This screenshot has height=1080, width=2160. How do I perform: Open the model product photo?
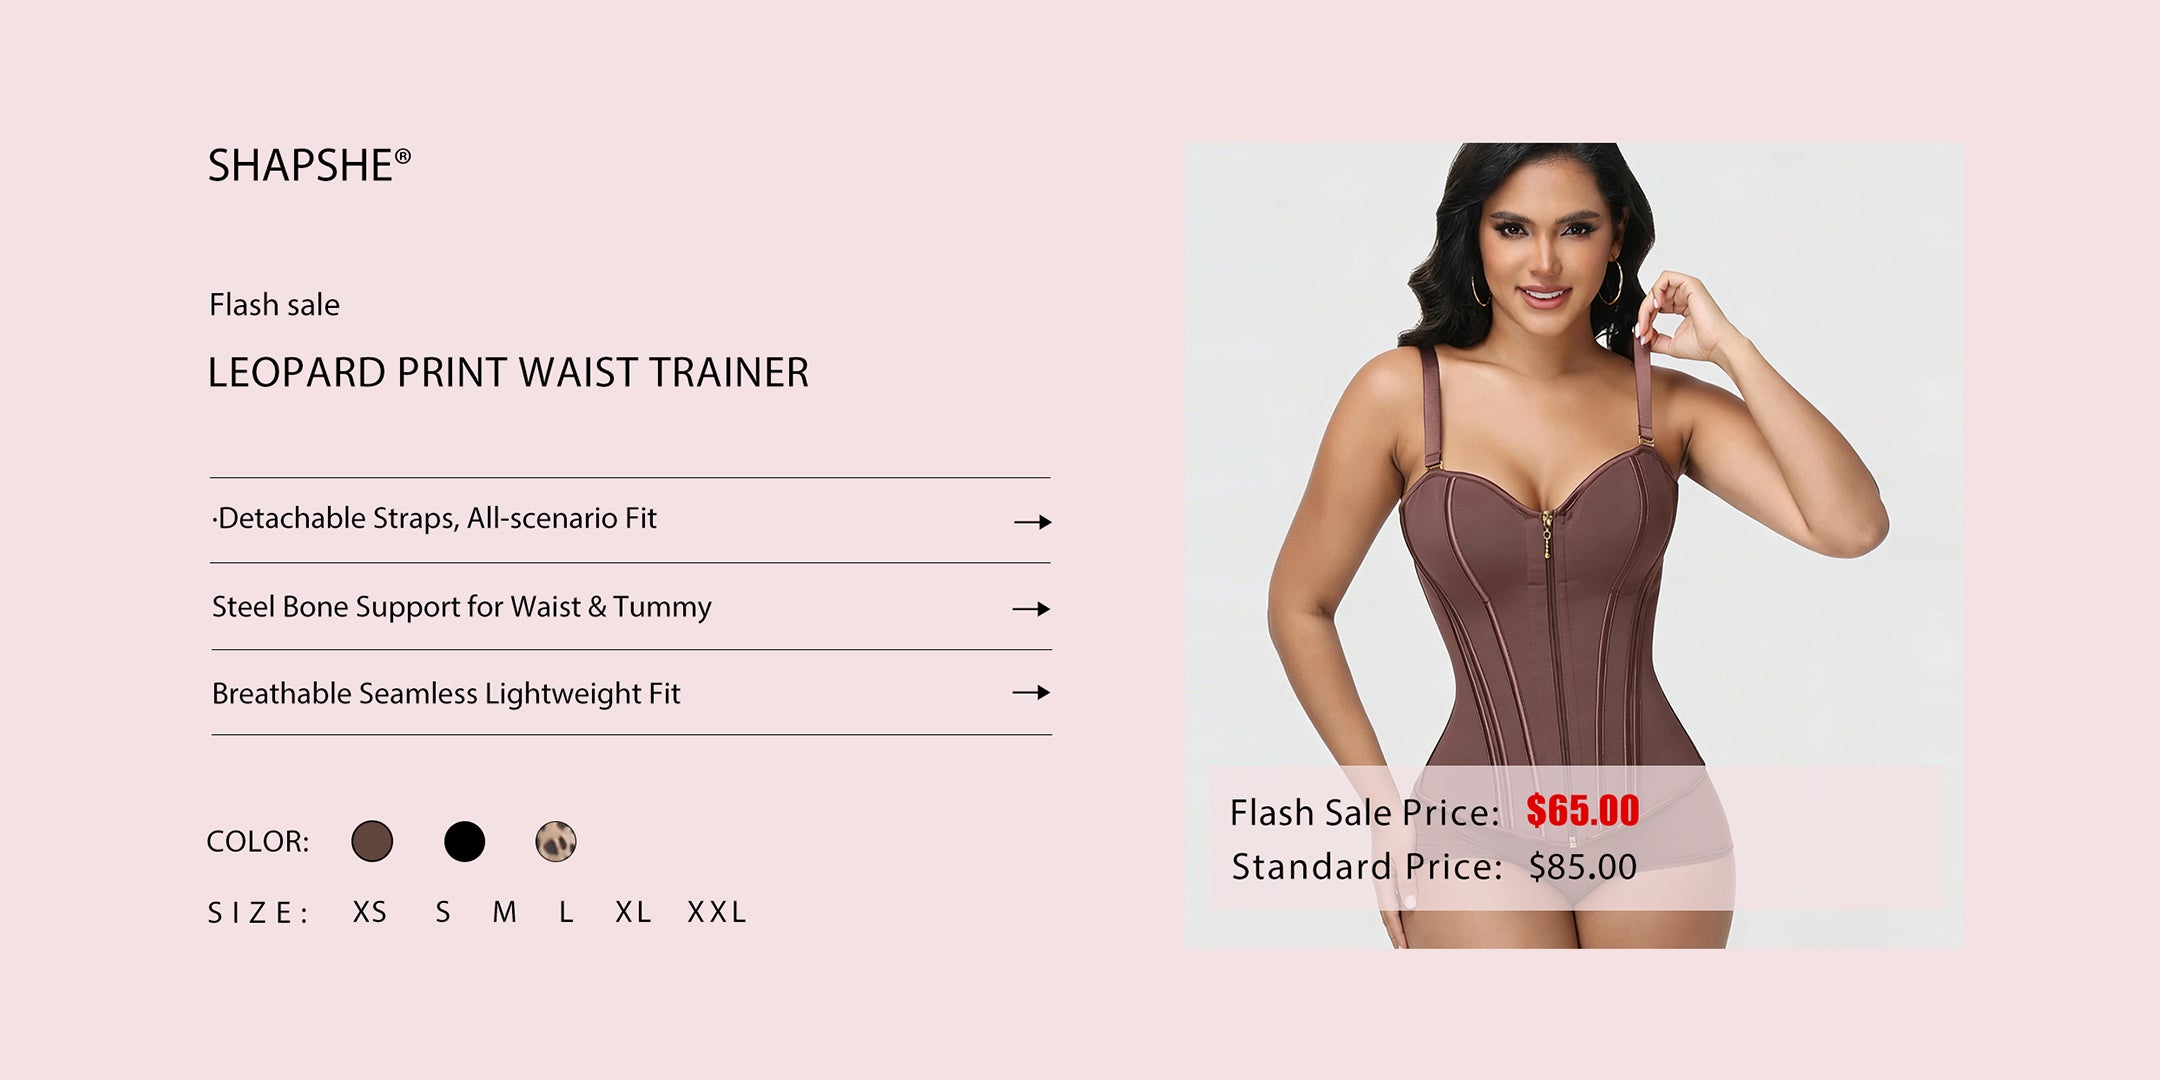pyautogui.click(x=1574, y=545)
